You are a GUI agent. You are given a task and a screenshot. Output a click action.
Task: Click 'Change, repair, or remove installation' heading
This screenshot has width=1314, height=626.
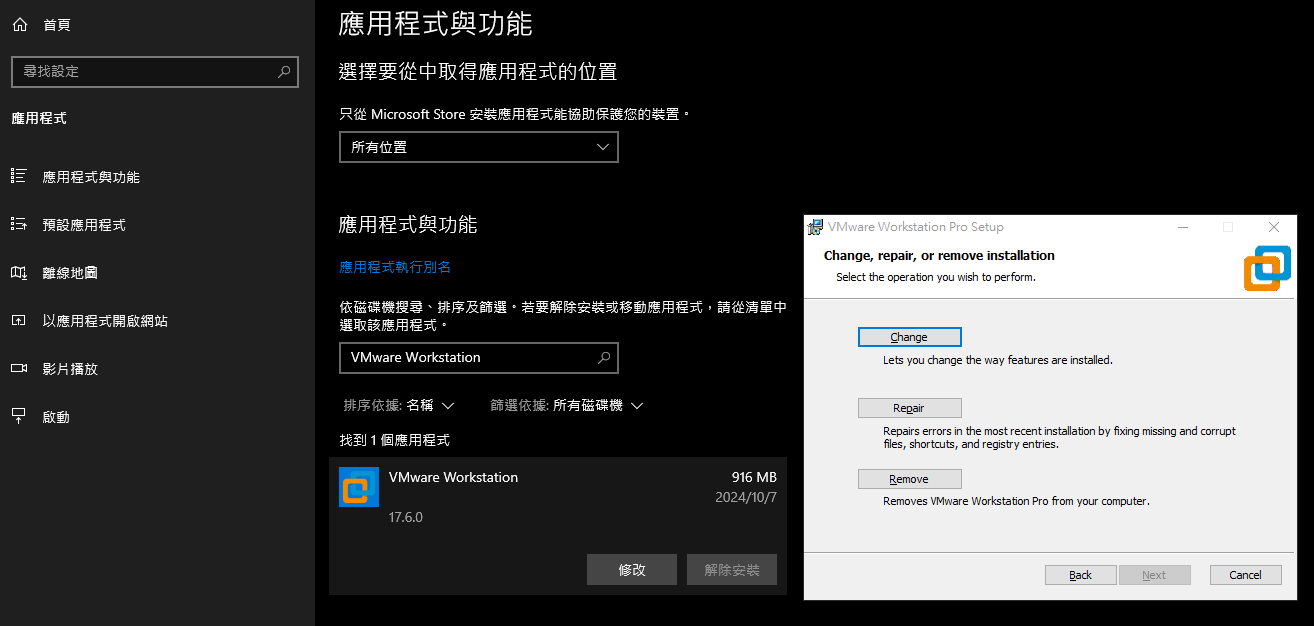[939, 256]
